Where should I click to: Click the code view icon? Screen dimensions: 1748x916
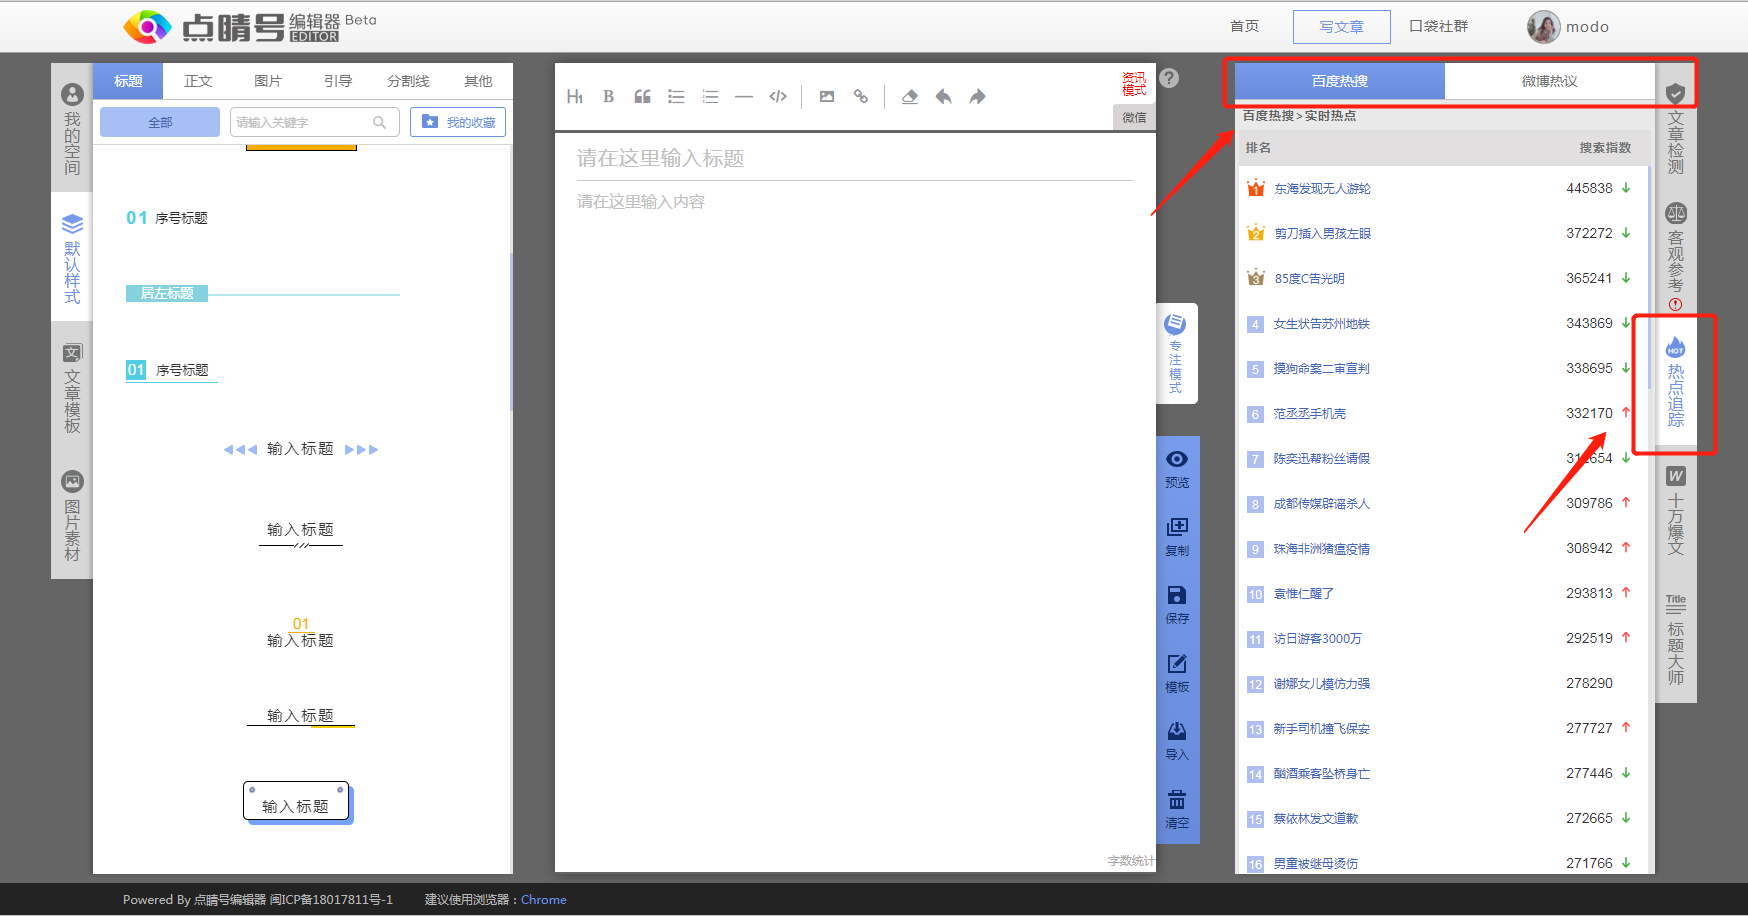pyautogui.click(x=778, y=97)
